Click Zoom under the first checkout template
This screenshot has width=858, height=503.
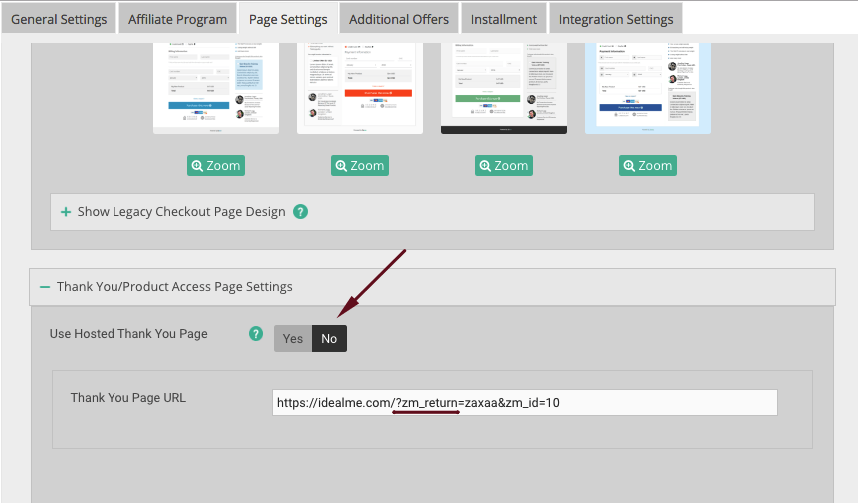(x=215, y=165)
